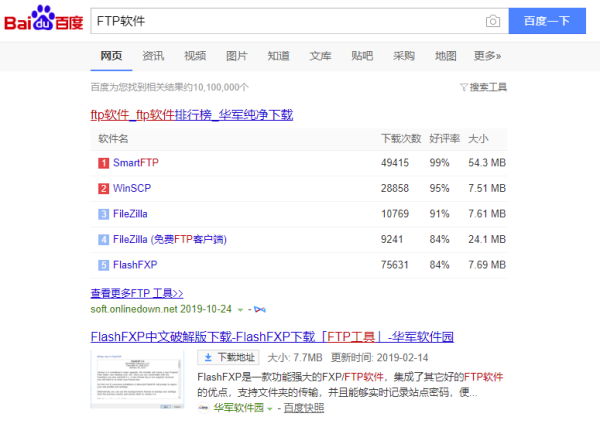The image size is (600, 427).
Task: Click SmartFTP download count 49415
Action: pos(395,163)
